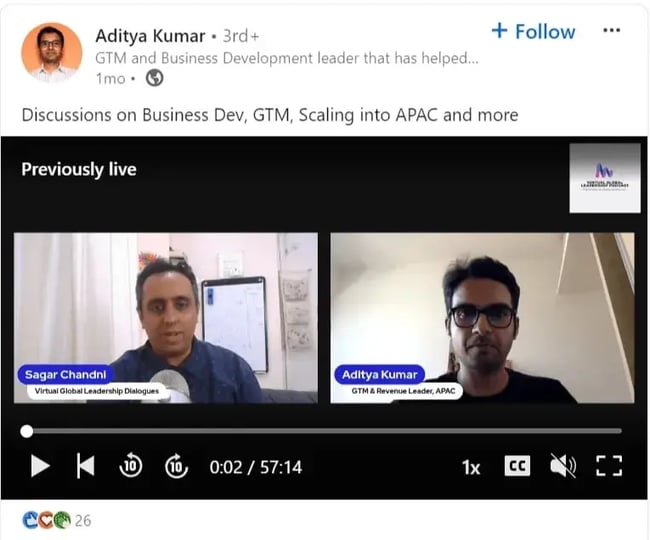This screenshot has height=540, width=650.
Task: Unmute the video sound
Action: tap(563, 466)
